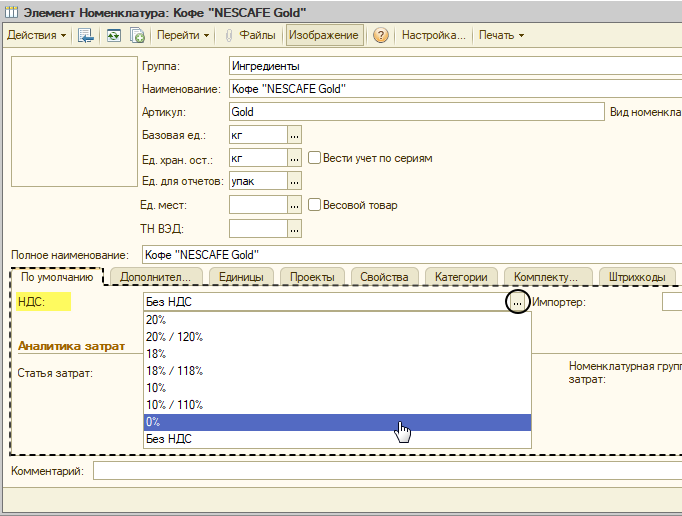Select 10% in the НДС list
The height and width of the screenshot is (516, 682).
click(338, 388)
